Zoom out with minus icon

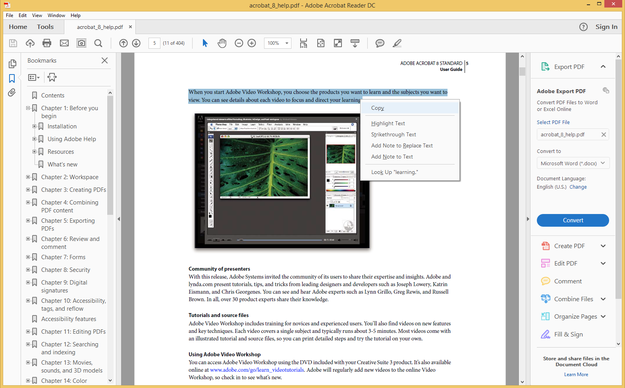[239, 43]
